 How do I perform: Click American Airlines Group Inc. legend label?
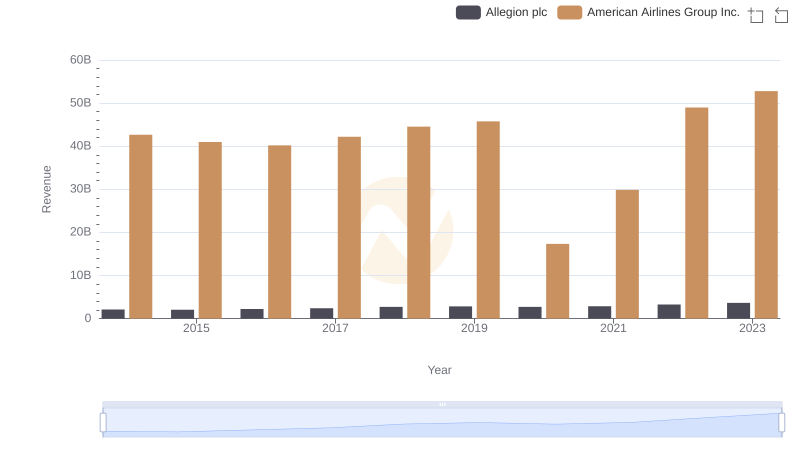[663, 12]
